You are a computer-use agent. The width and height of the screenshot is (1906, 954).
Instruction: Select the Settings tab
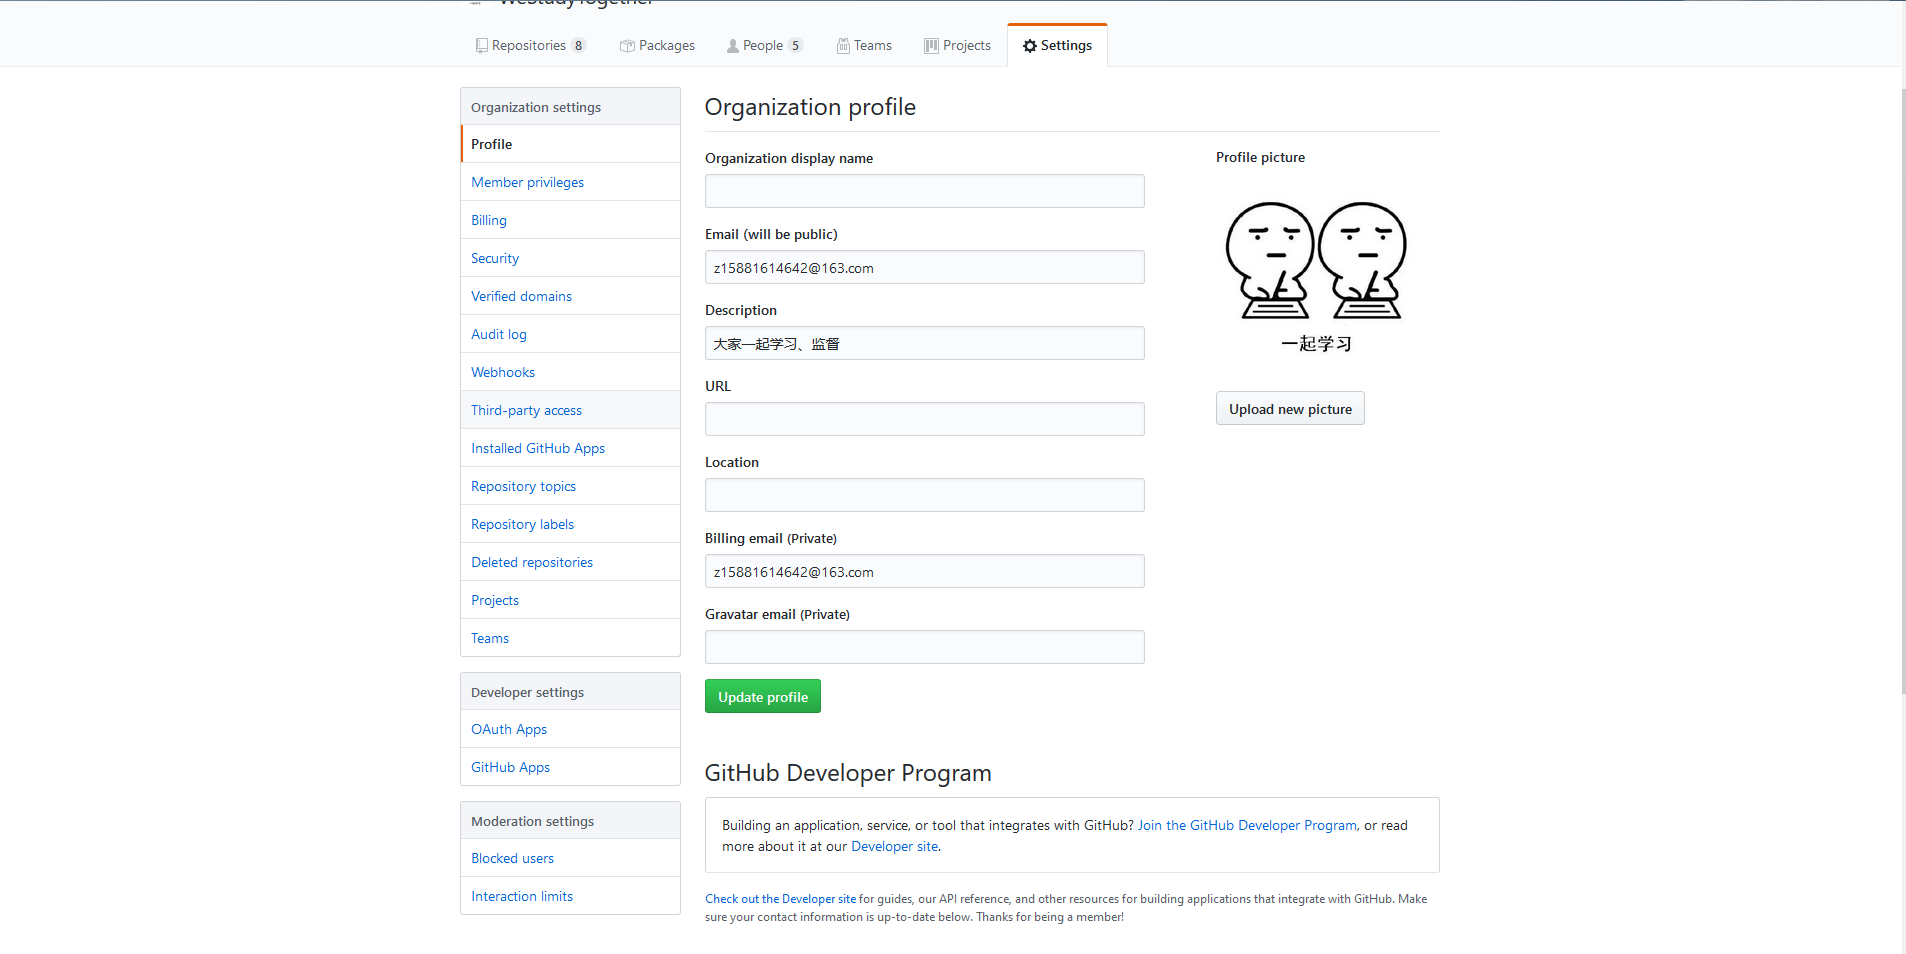[x=1057, y=46]
